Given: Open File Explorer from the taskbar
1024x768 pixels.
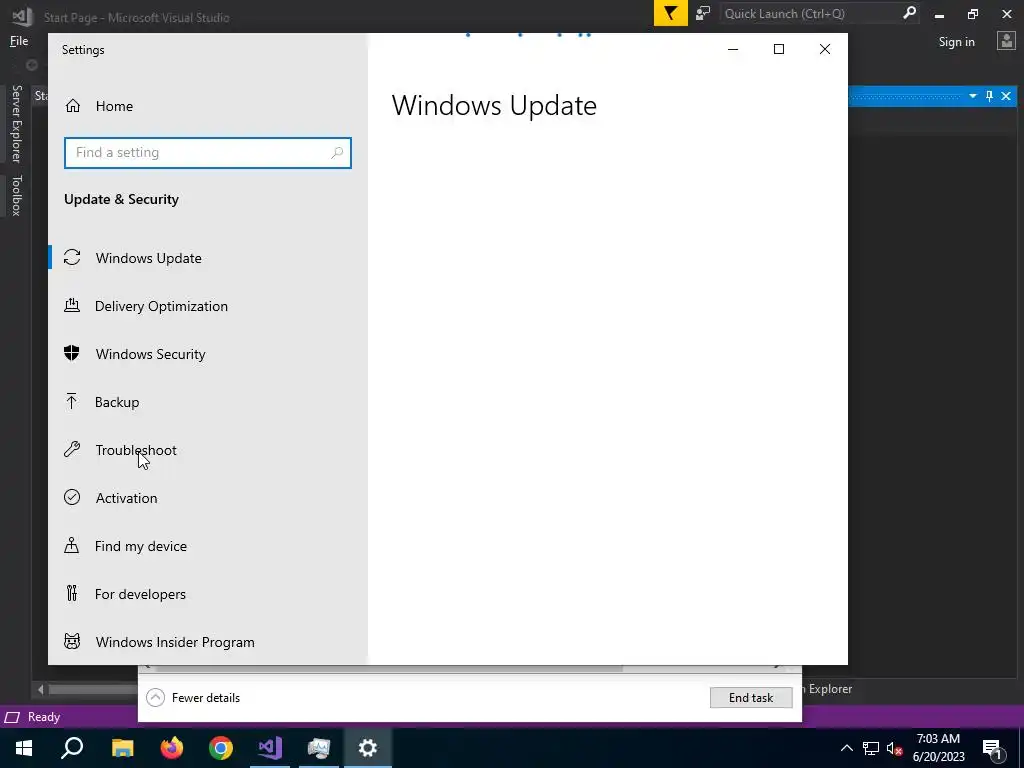Looking at the screenshot, I should coord(122,748).
